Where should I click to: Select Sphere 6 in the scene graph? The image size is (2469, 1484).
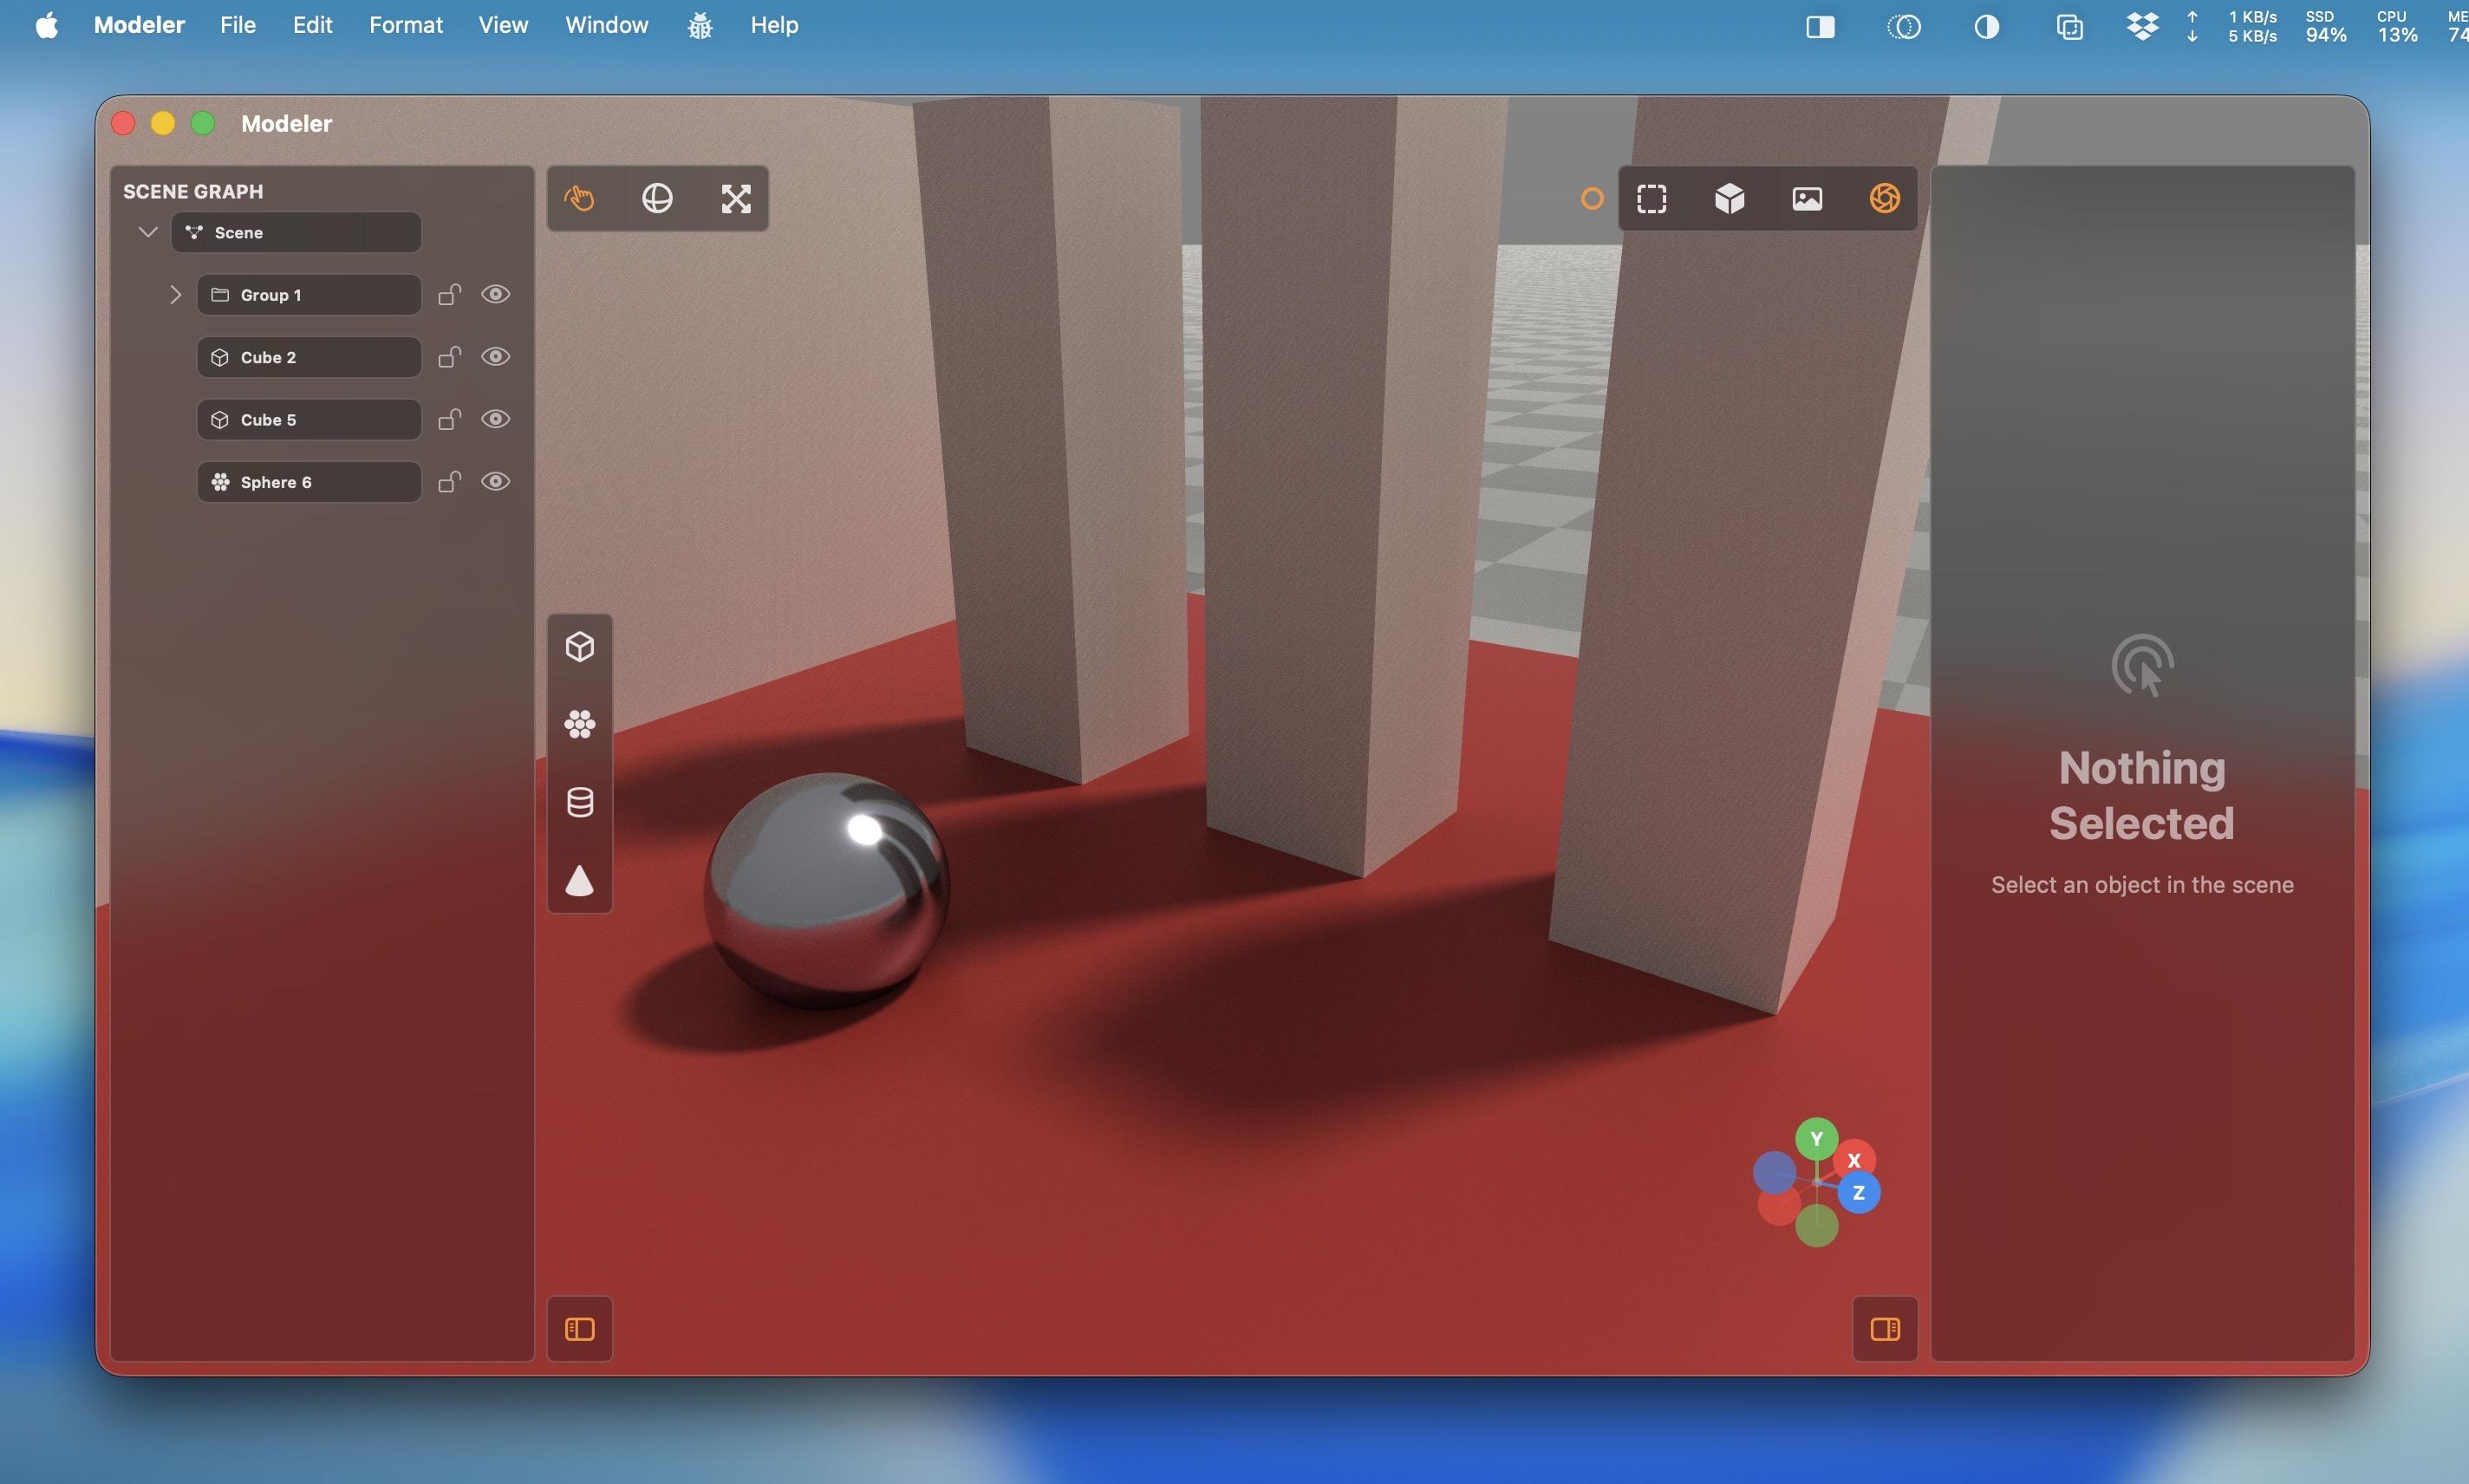pyautogui.click(x=309, y=481)
